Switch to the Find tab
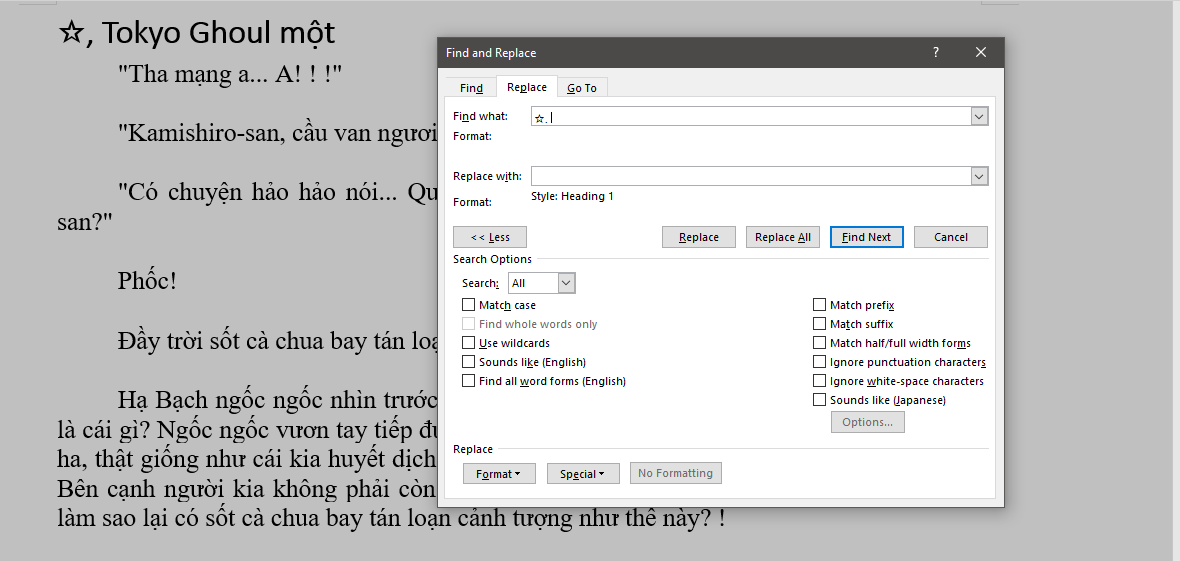 click(471, 88)
